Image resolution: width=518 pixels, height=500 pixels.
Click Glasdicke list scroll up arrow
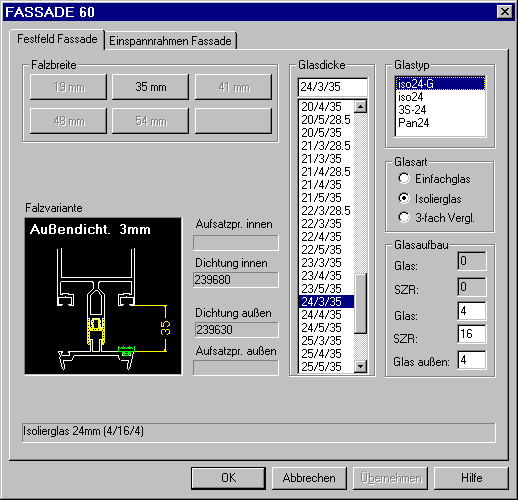point(360,107)
